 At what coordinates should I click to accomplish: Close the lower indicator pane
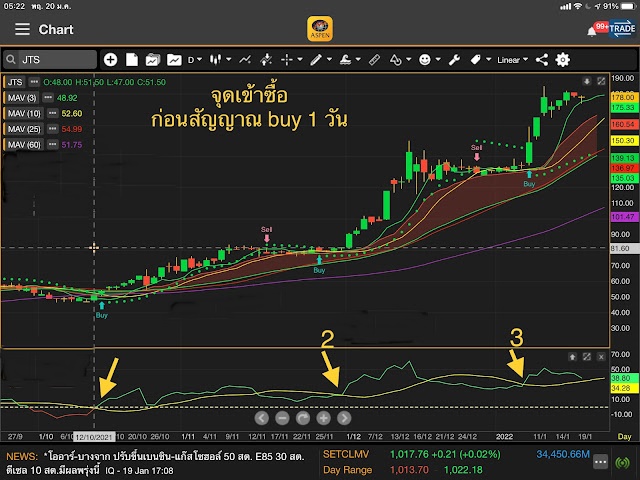[x=601, y=357]
